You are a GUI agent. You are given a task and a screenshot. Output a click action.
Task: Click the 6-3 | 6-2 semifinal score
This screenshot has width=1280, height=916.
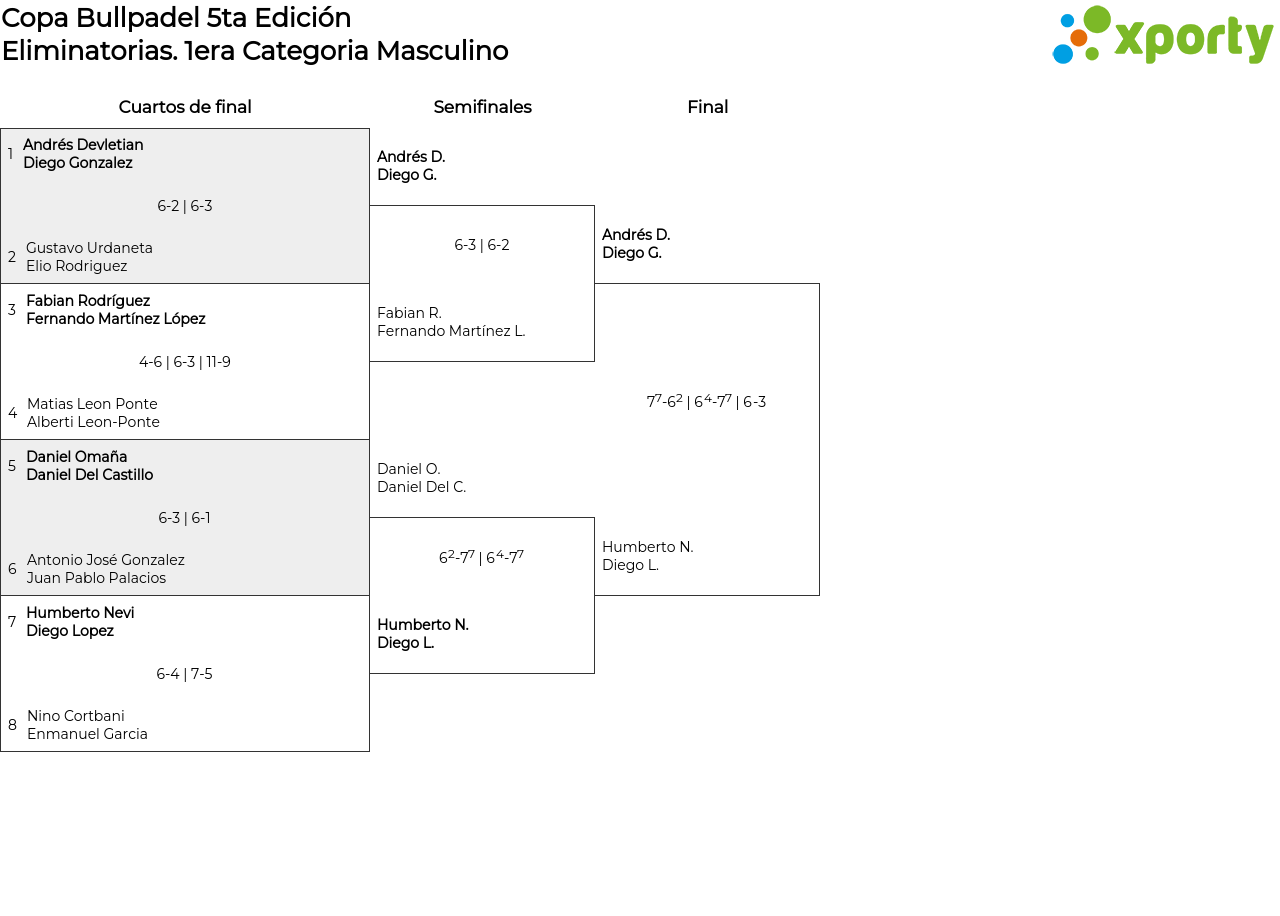click(x=482, y=245)
